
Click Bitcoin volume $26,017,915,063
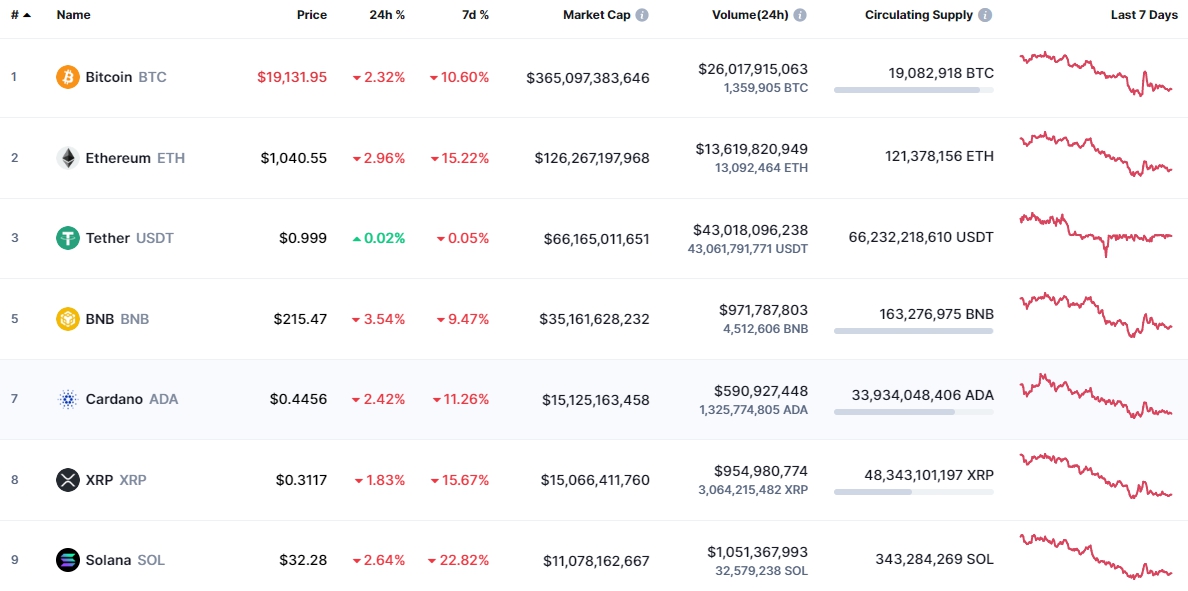(x=753, y=69)
